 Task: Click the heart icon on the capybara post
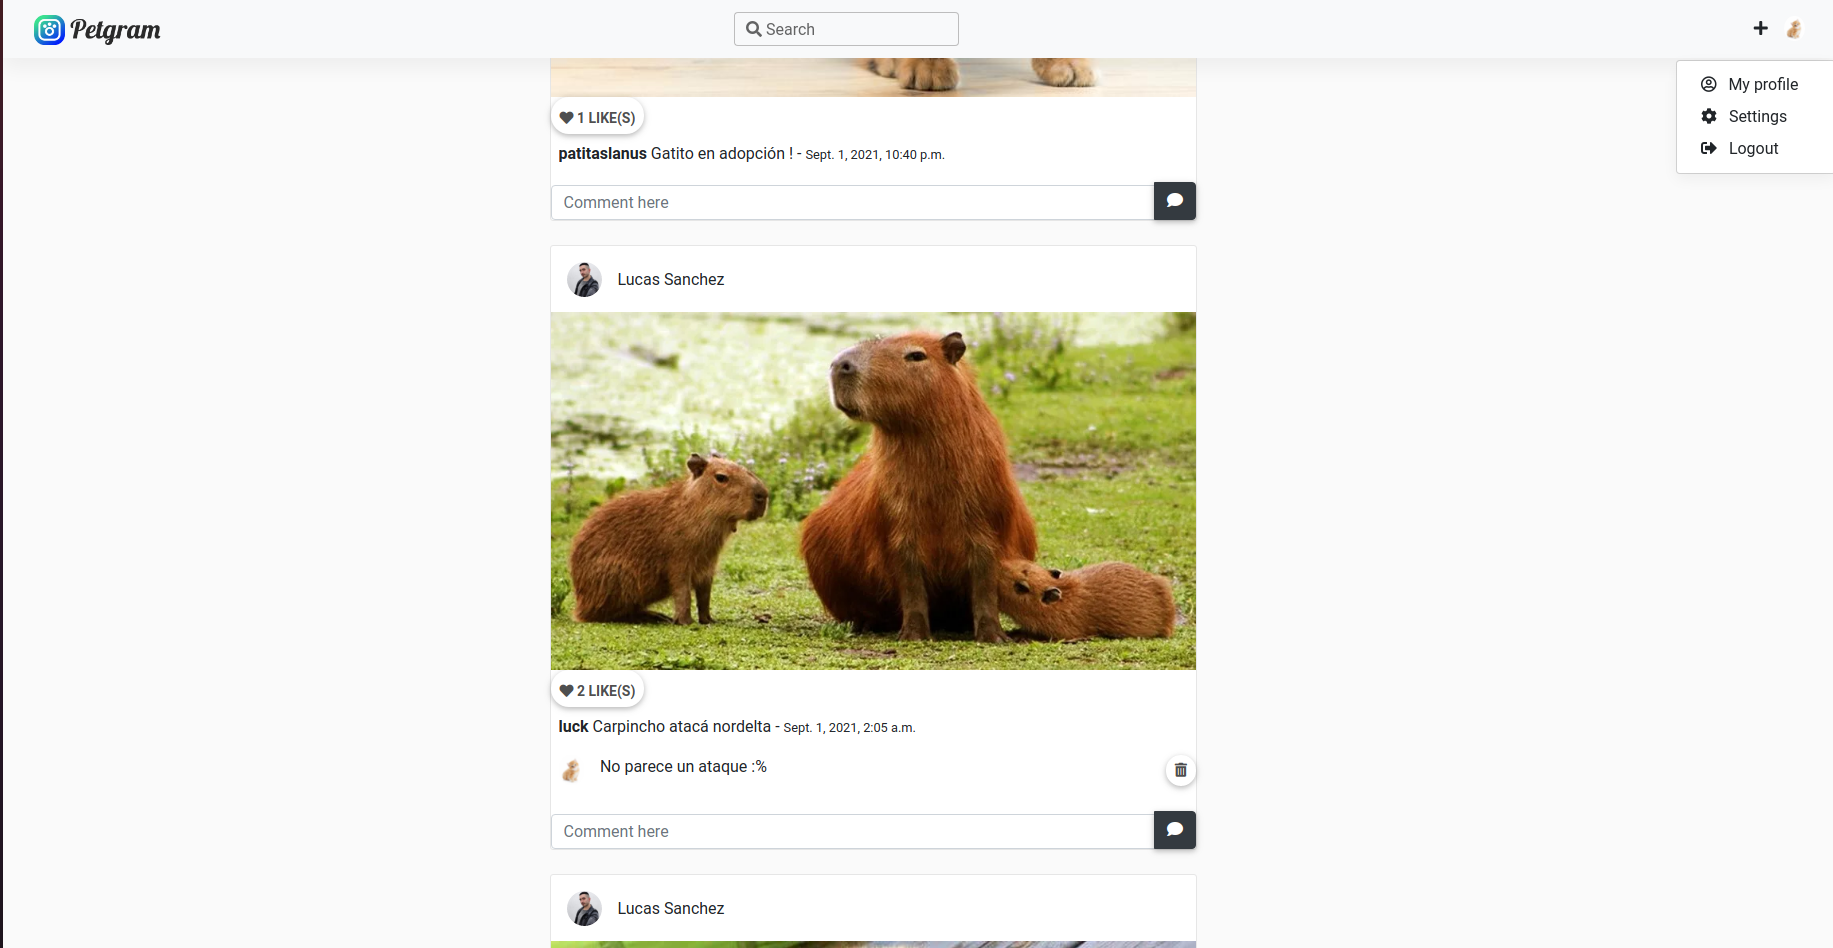tap(568, 690)
